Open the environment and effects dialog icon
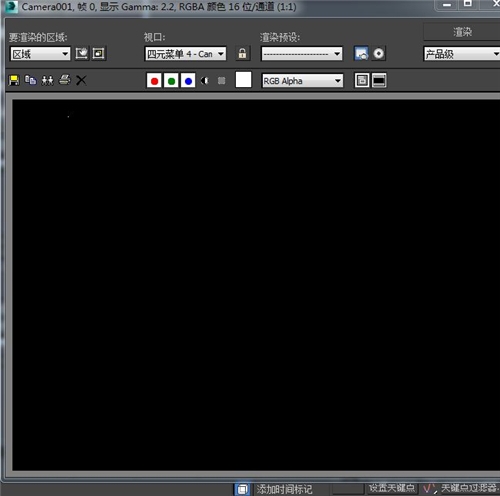500x496 pixels. click(x=379, y=54)
